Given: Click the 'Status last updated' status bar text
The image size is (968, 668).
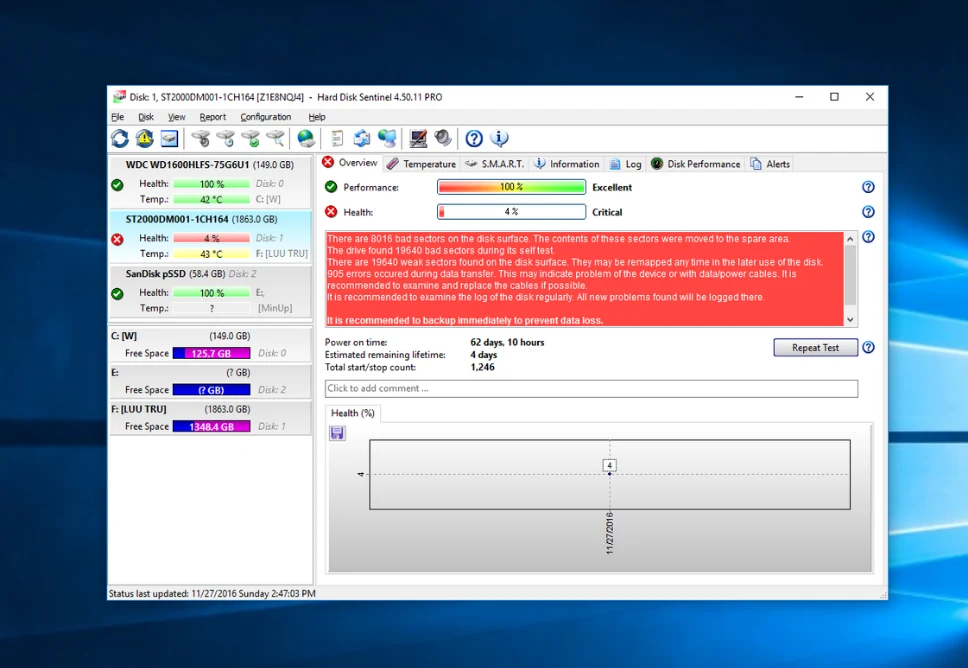Looking at the screenshot, I should (x=212, y=593).
